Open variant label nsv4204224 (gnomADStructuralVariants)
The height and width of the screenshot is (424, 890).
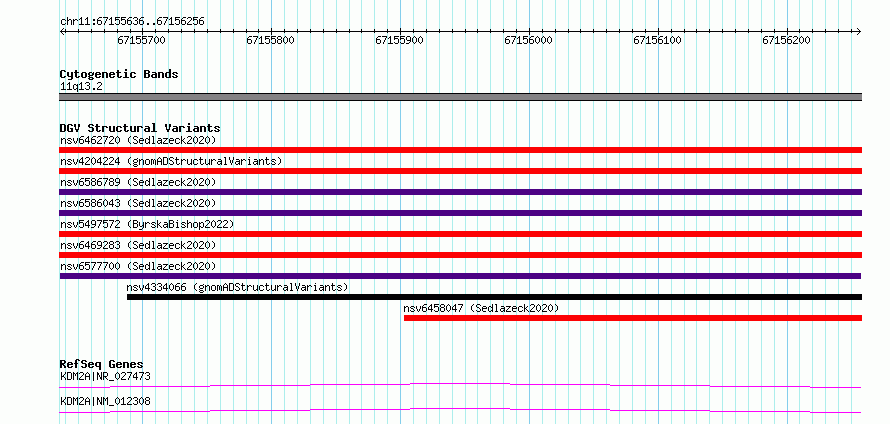171,161
